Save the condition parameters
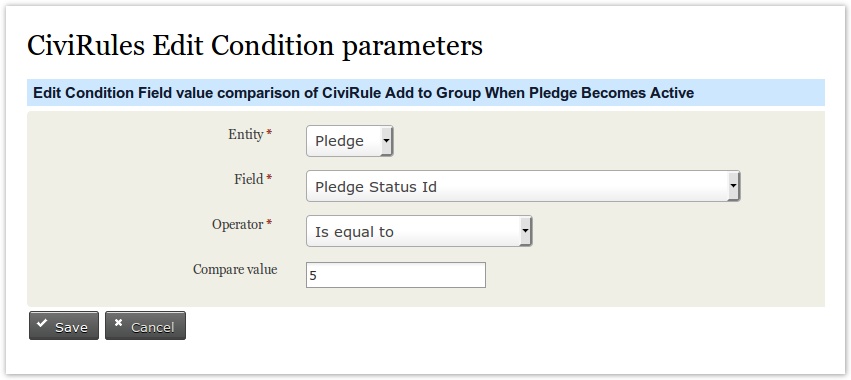The image size is (851, 380). click(x=64, y=326)
